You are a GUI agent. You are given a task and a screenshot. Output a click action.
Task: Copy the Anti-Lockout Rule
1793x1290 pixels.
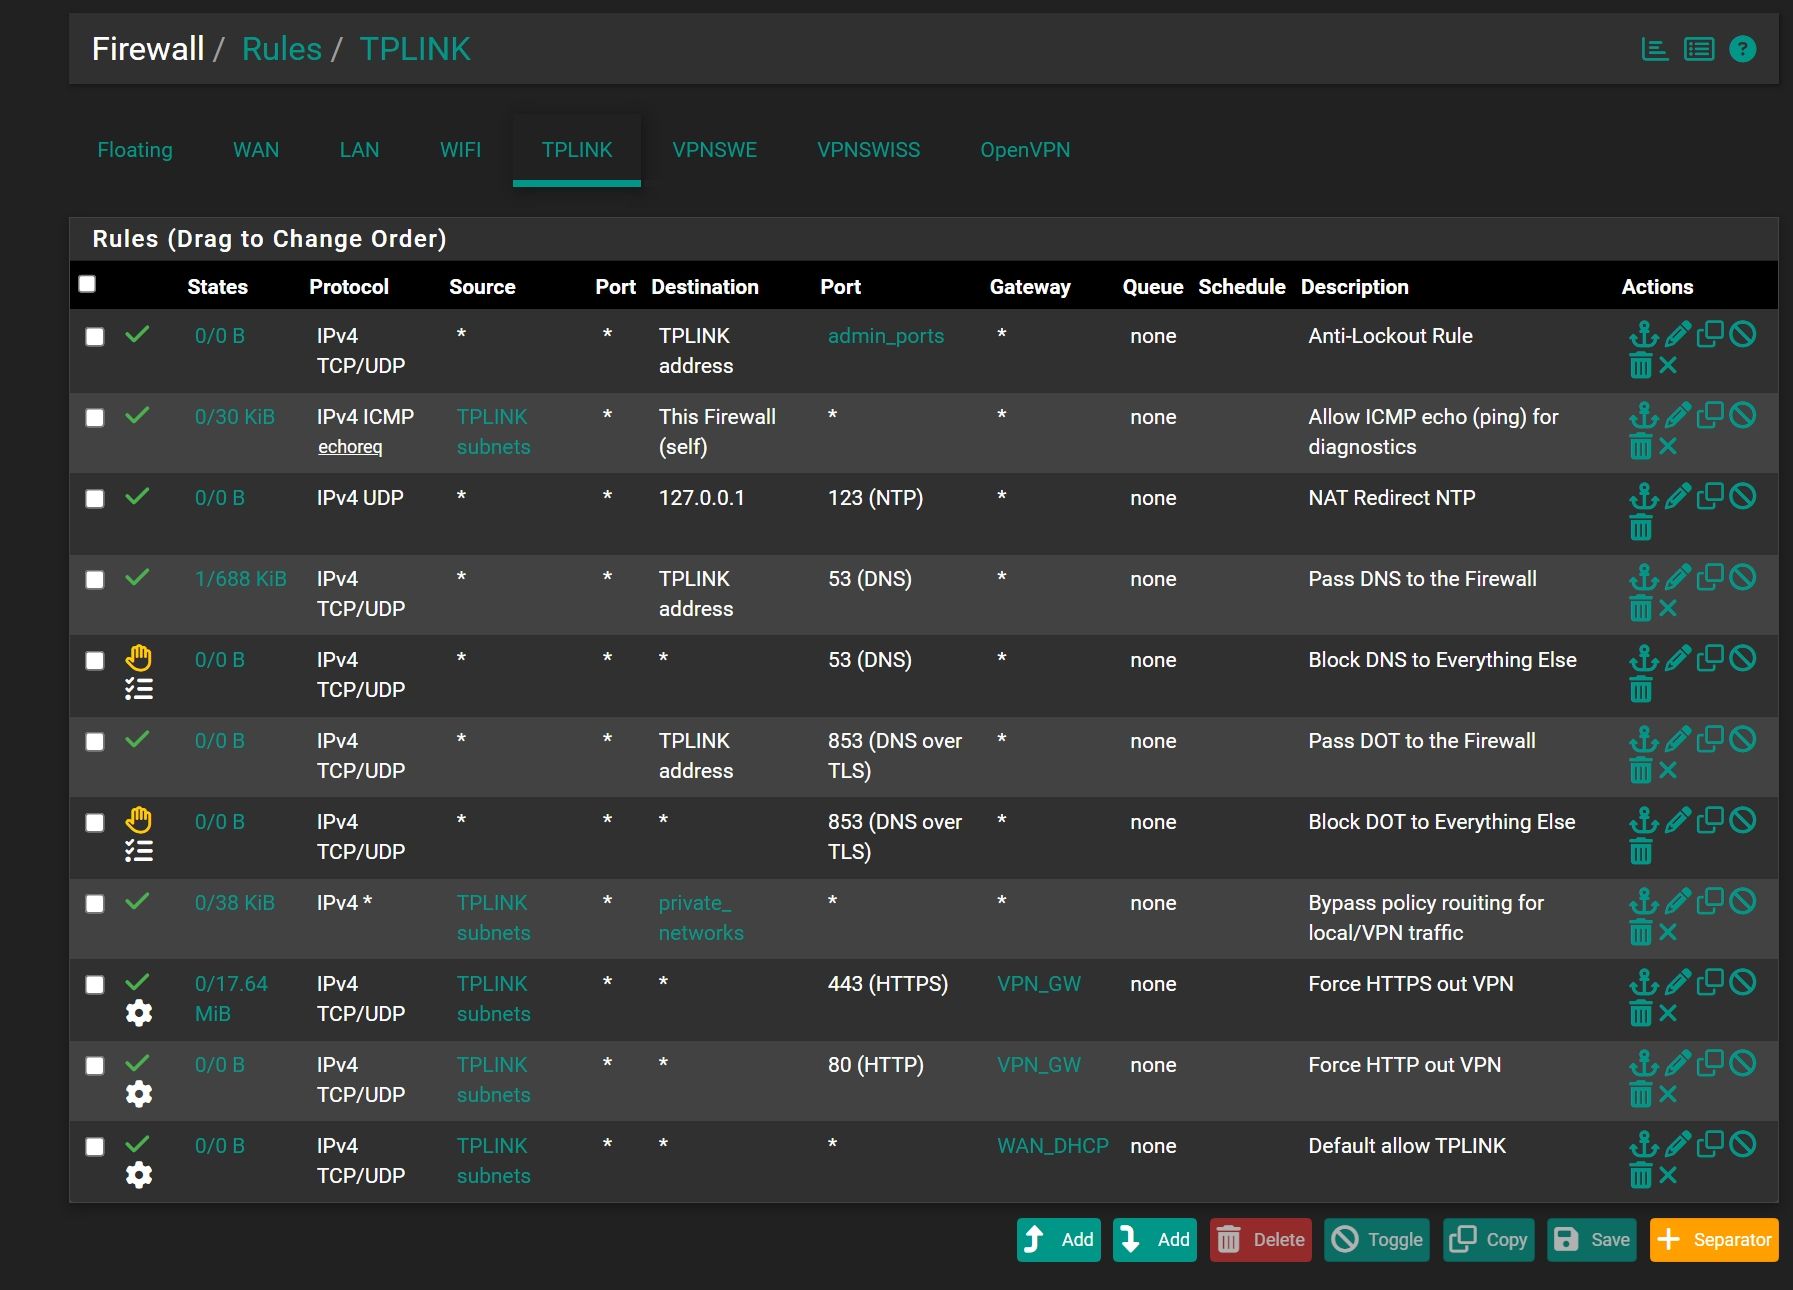click(x=1710, y=334)
